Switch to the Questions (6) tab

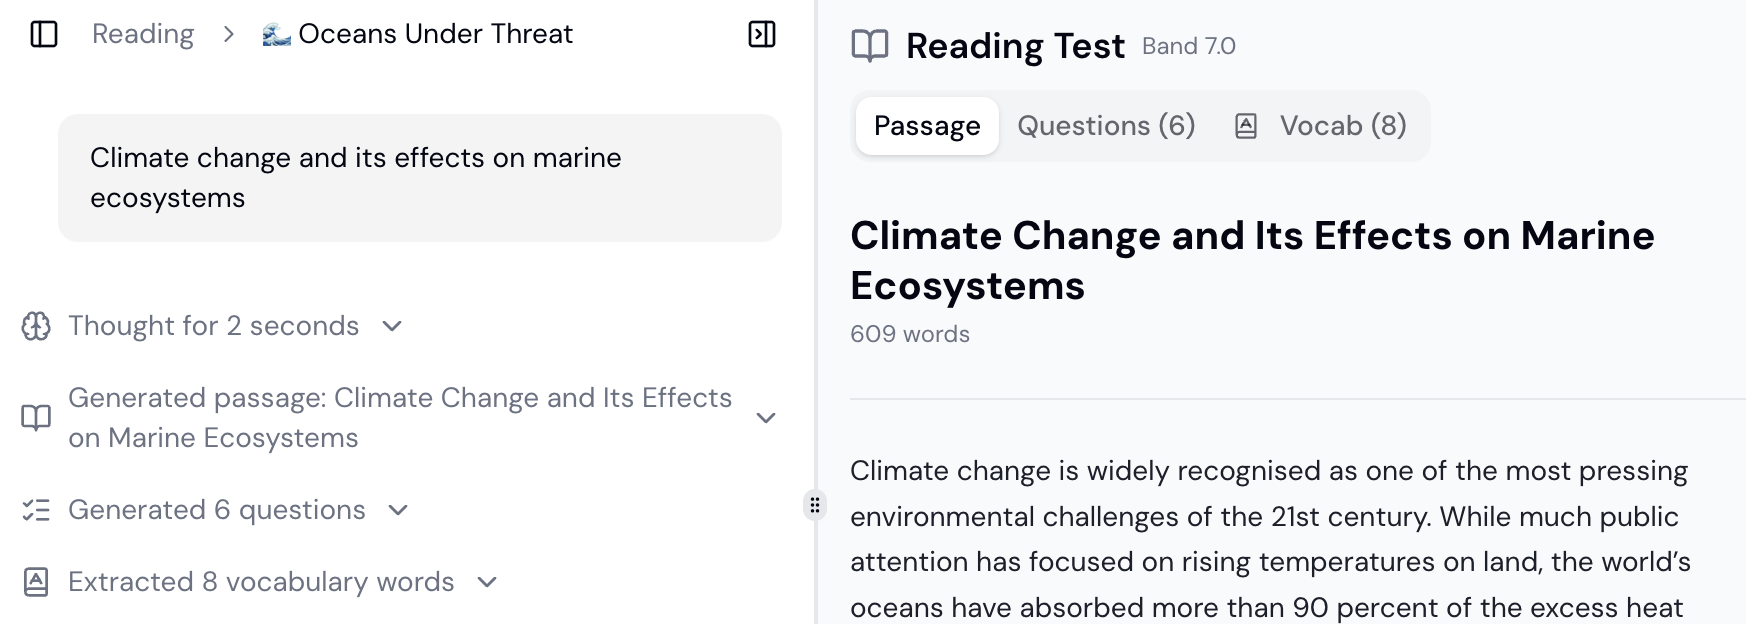1106,126
